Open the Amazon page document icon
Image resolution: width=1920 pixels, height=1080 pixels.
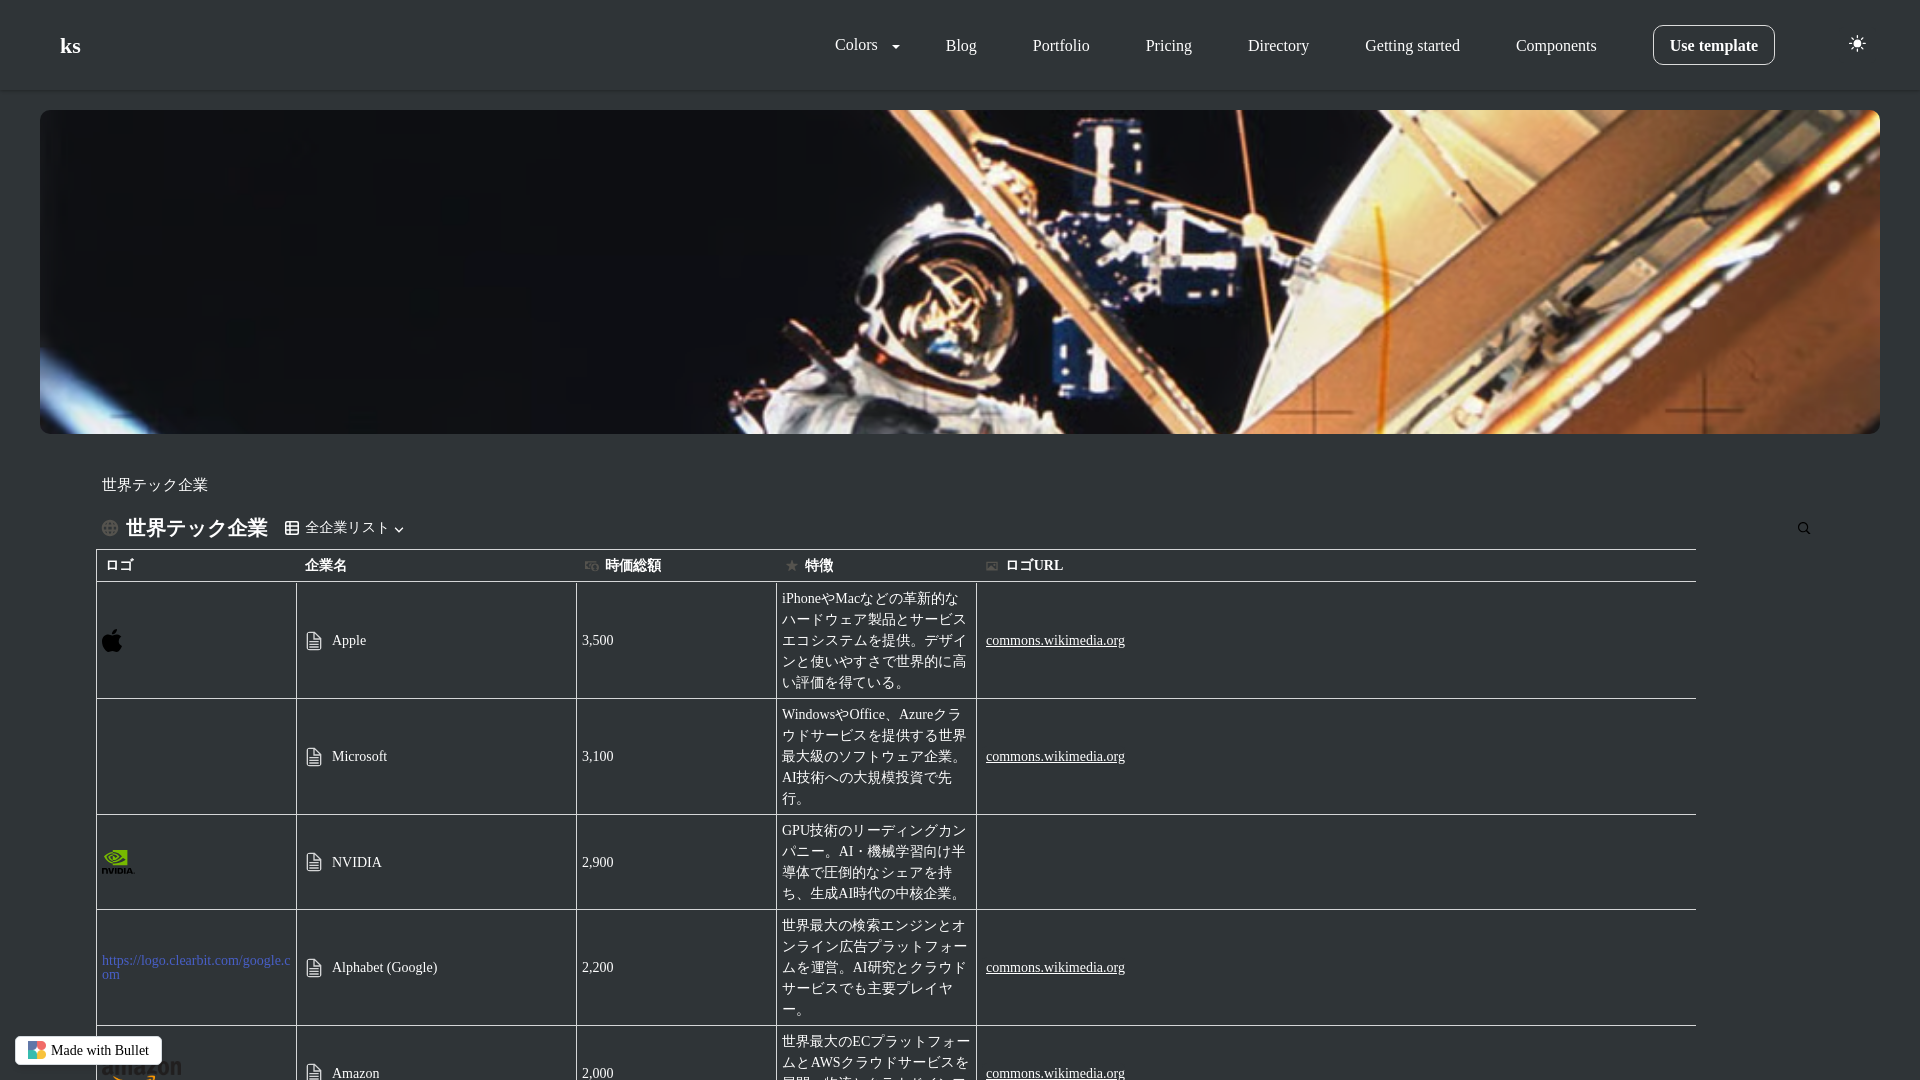coord(314,1072)
